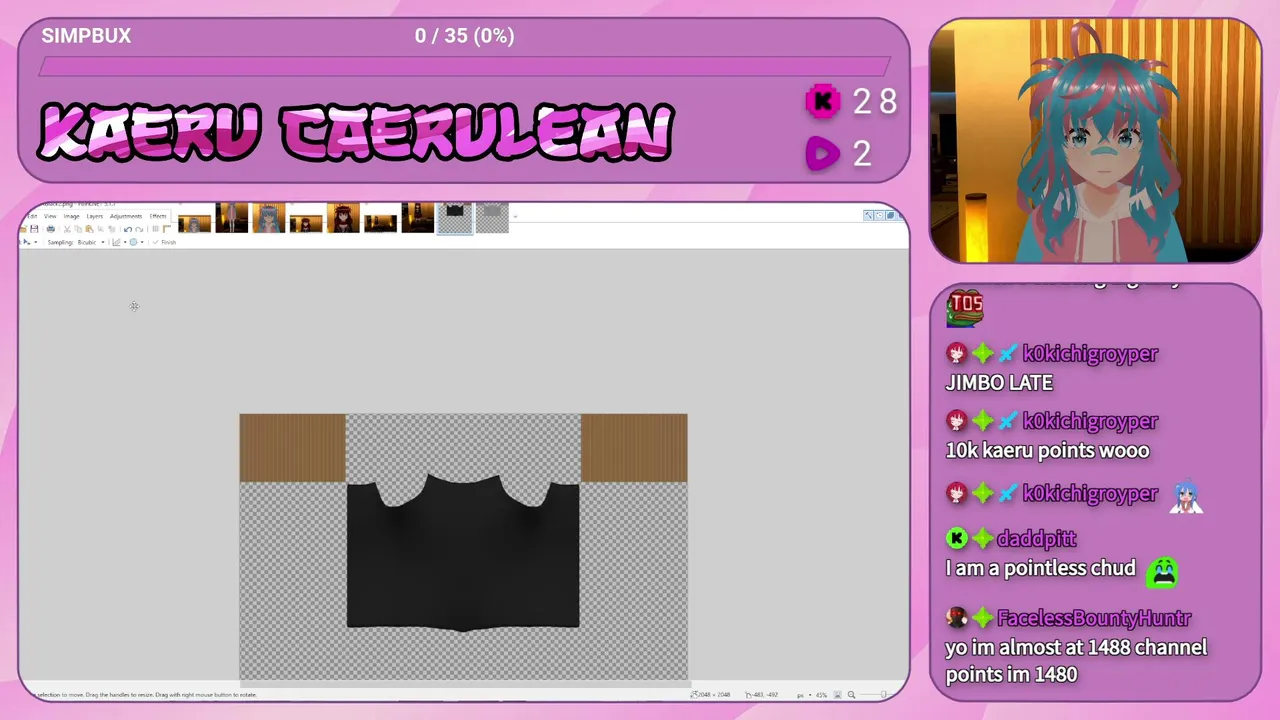Click the 45% zoom value in status bar

[822, 694]
